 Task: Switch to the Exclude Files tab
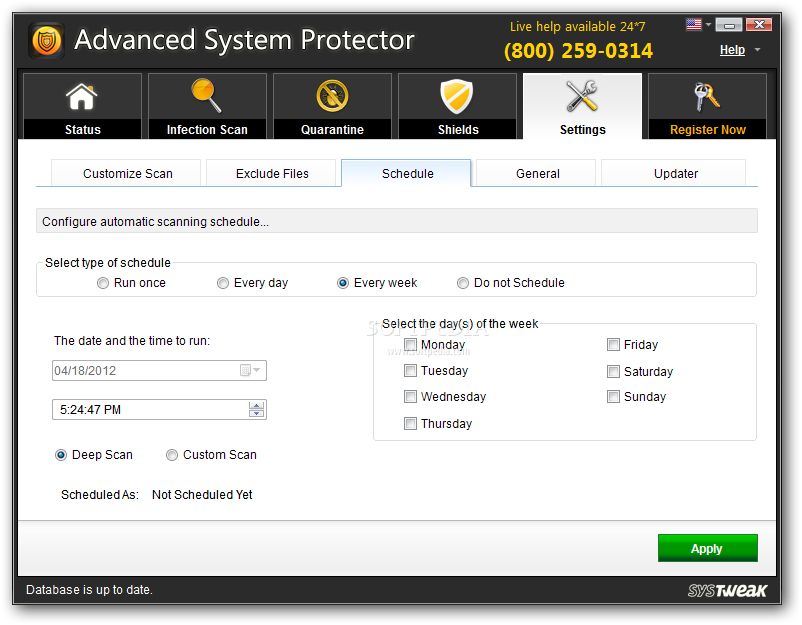(x=271, y=173)
